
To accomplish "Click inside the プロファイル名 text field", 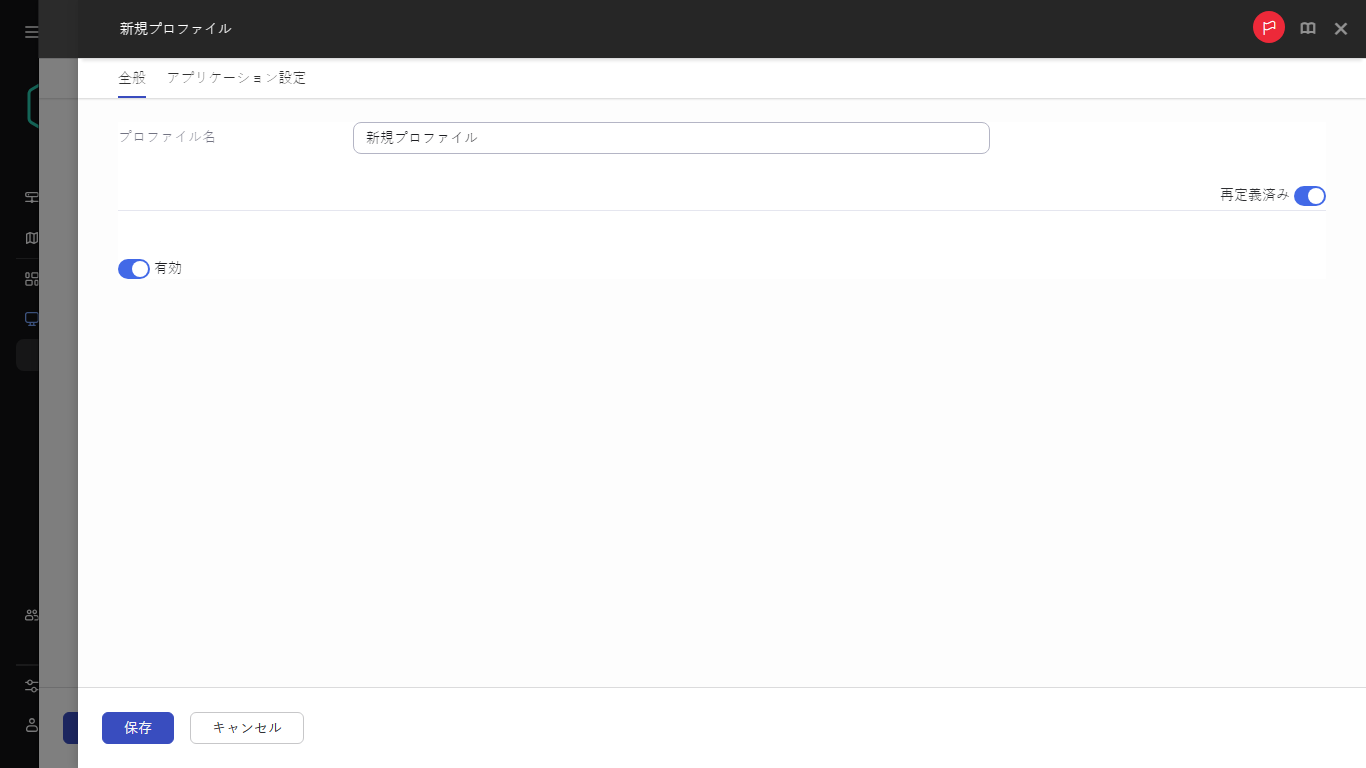I will pyautogui.click(x=670, y=137).
